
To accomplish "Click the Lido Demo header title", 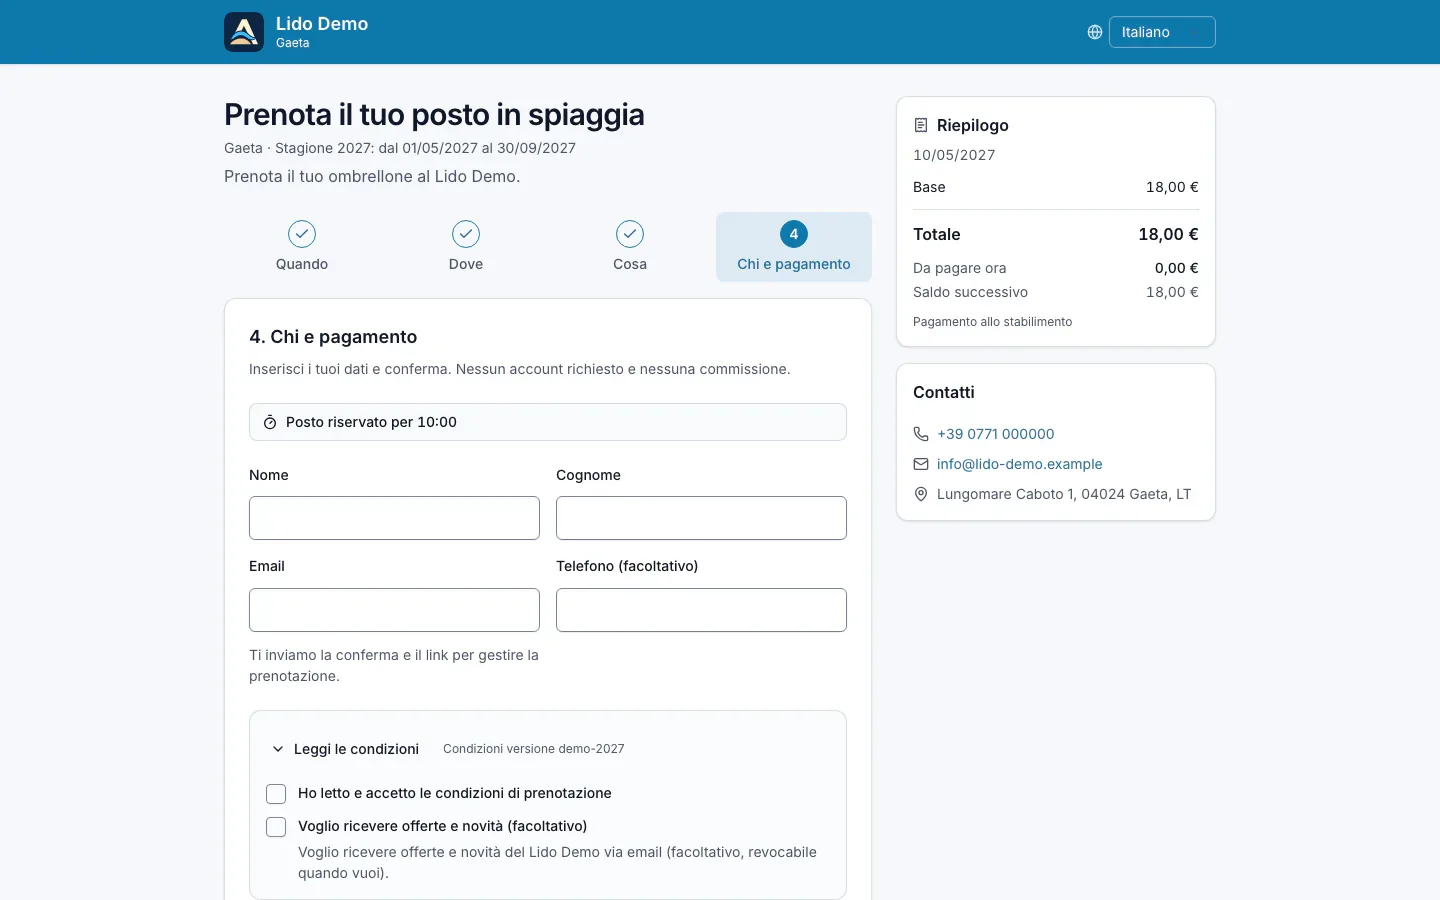I will click(322, 24).
